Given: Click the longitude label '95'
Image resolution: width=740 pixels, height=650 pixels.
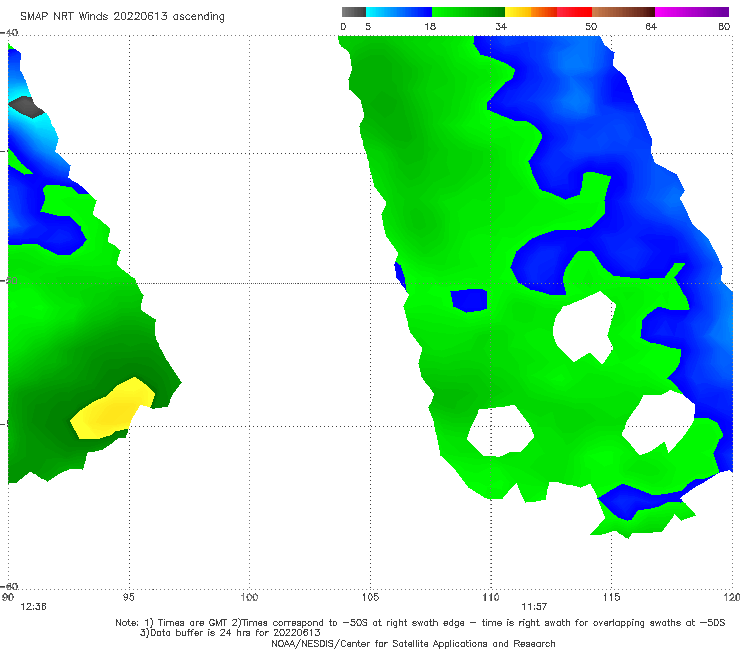Looking at the screenshot, I should [128, 598].
